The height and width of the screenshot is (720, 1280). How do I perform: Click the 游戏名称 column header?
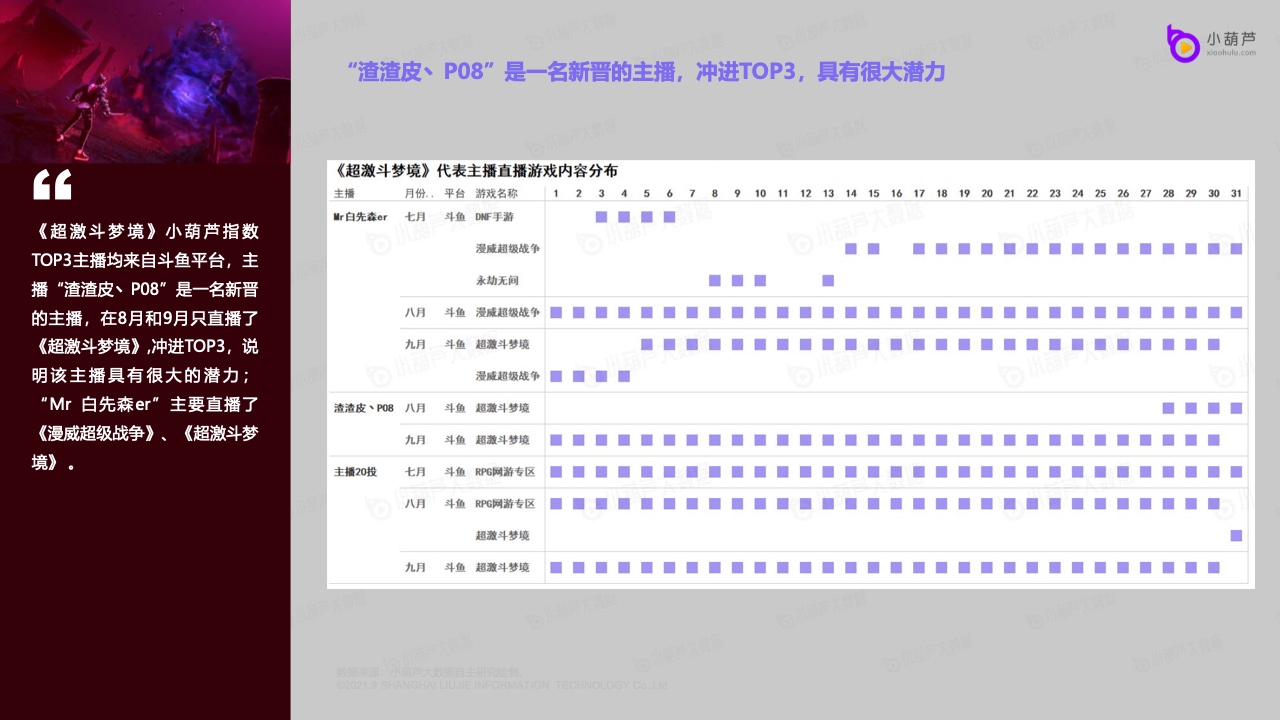pos(496,193)
